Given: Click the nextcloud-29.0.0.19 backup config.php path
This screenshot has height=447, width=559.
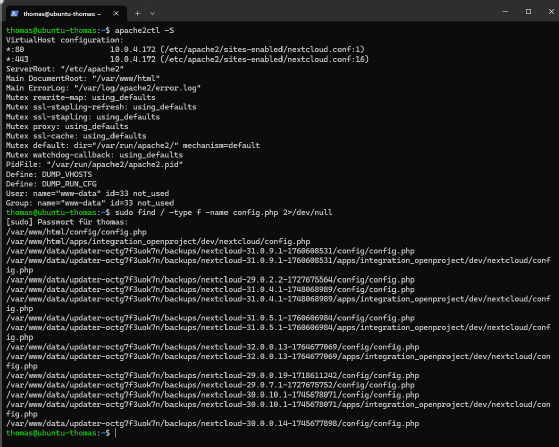Looking at the screenshot, I should coord(212,376).
